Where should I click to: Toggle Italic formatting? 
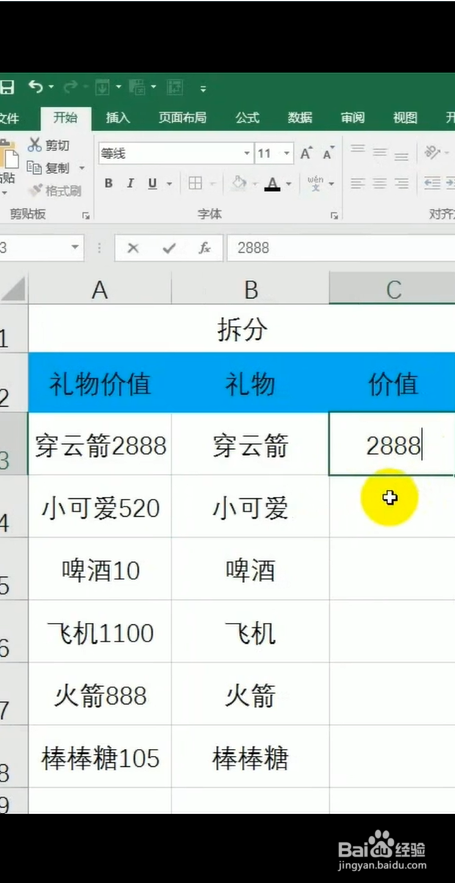click(130, 183)
